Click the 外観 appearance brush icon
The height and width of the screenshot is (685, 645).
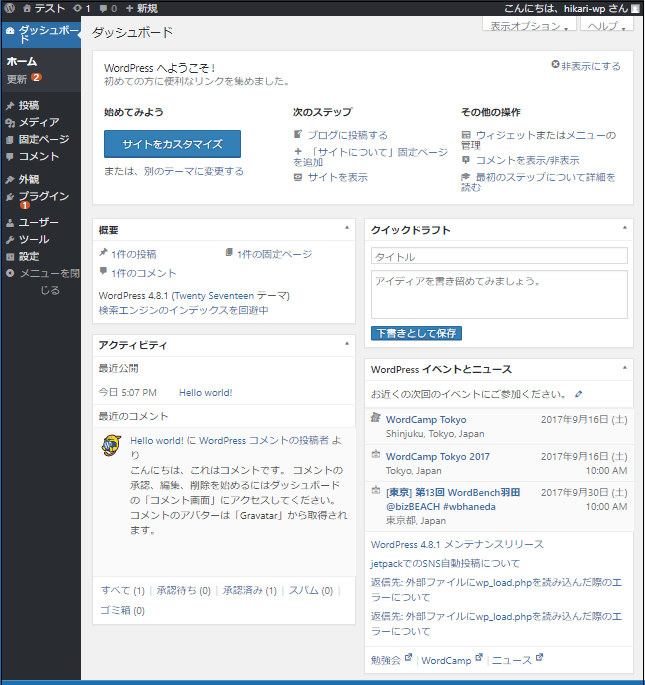[x=10, y=180]
